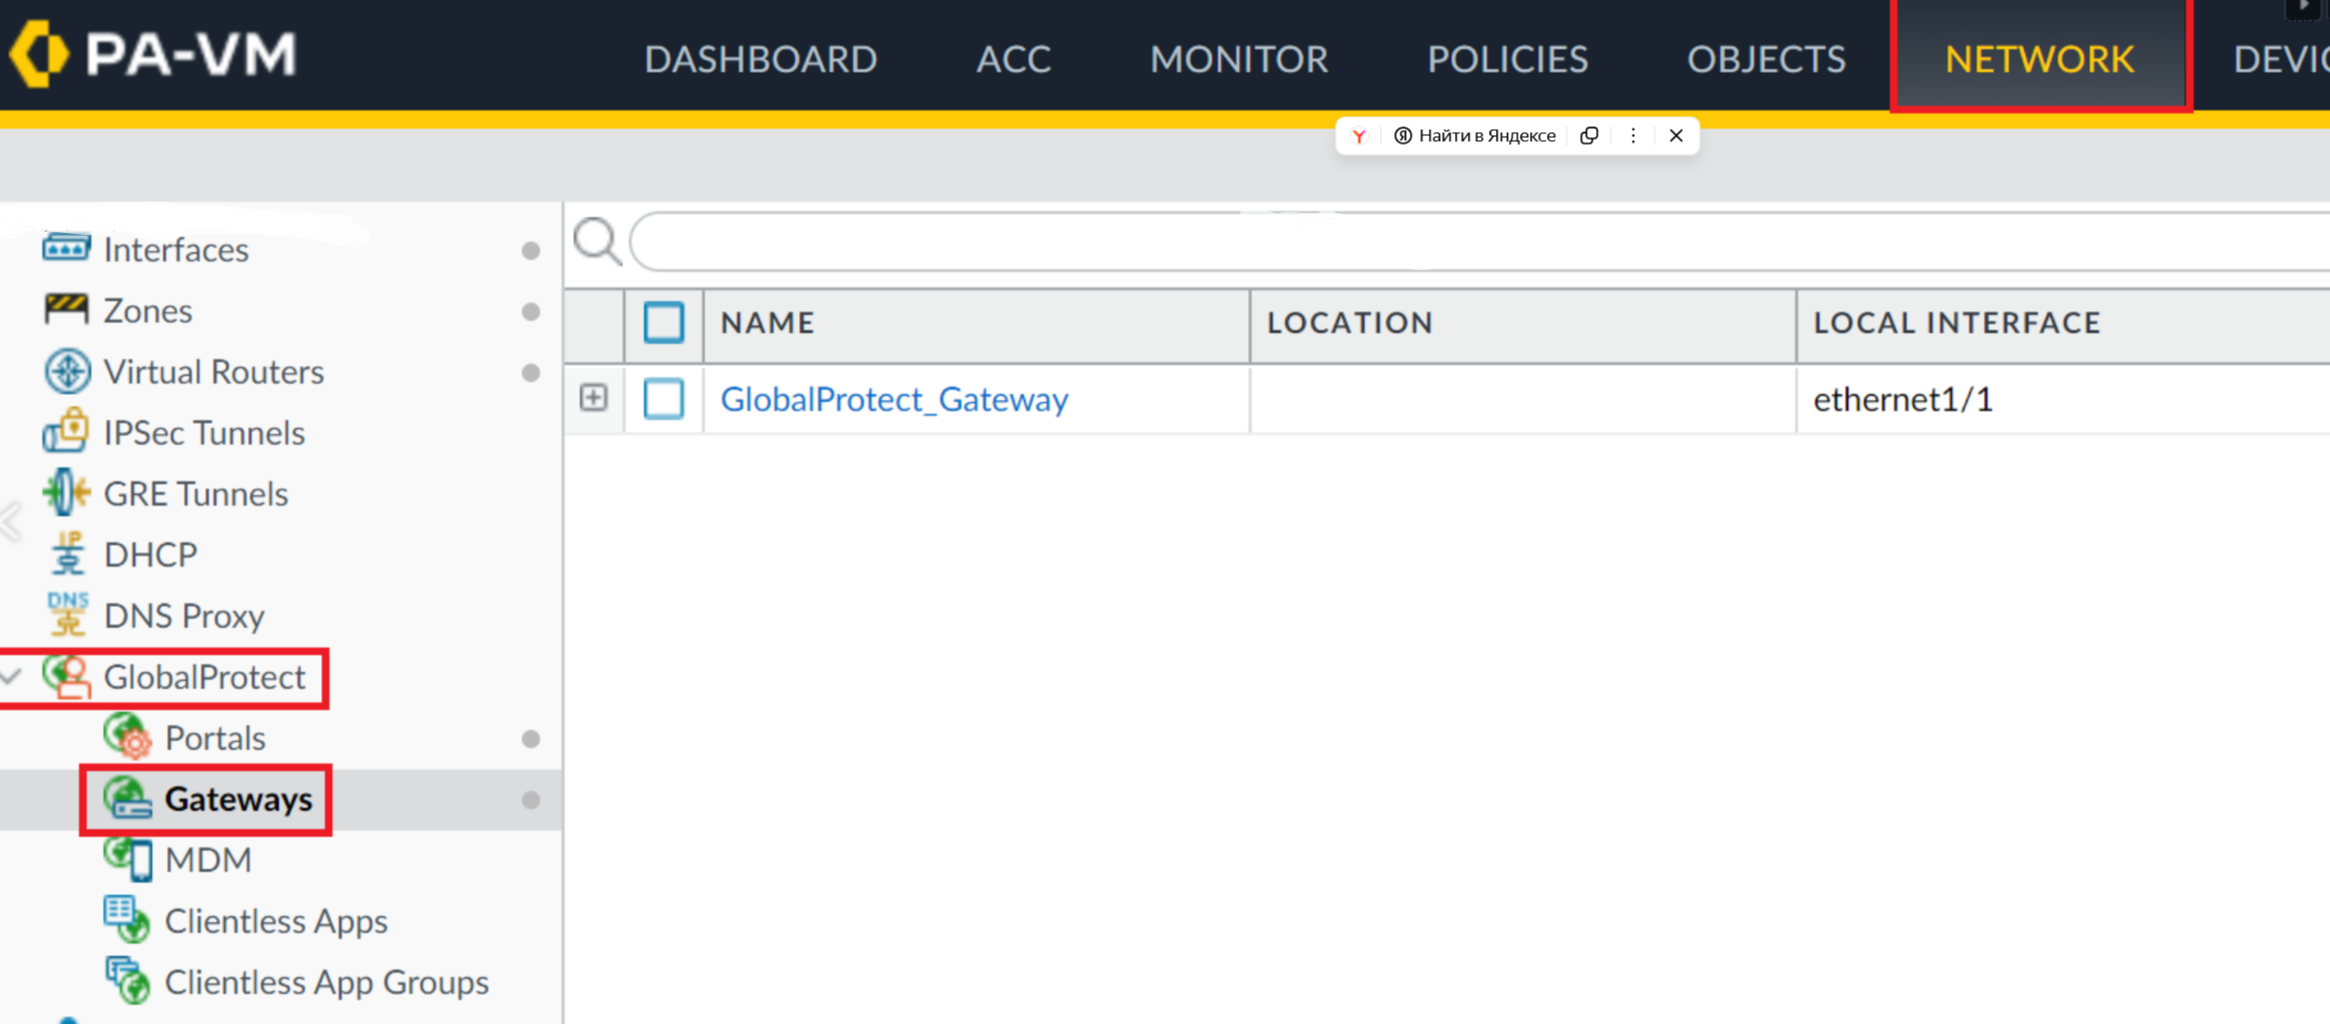Click the Zones icon in sidebar
This screenshot has height=1024, width=2330.
66,309
